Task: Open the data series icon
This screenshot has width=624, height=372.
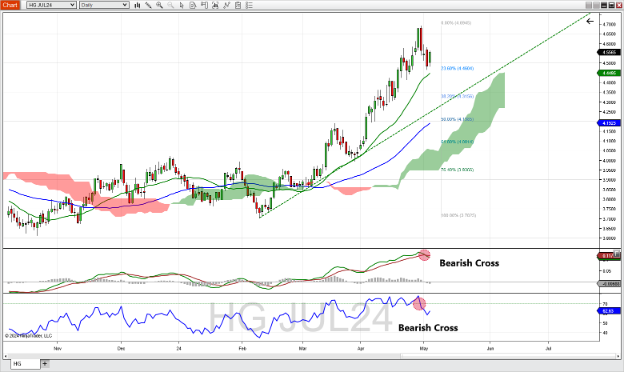Action: point(193,5)
